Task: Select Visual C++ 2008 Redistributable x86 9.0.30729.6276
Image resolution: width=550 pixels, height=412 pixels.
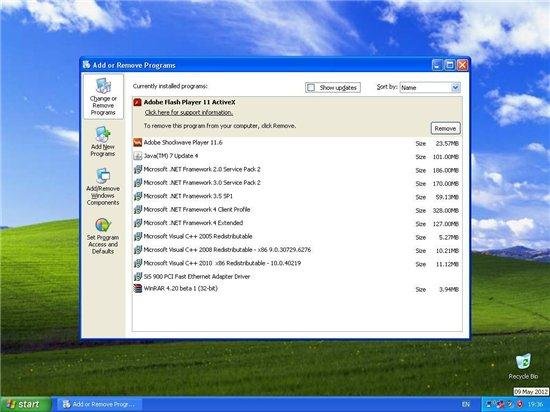Action: pyautogui.click(x=297, y=250)
